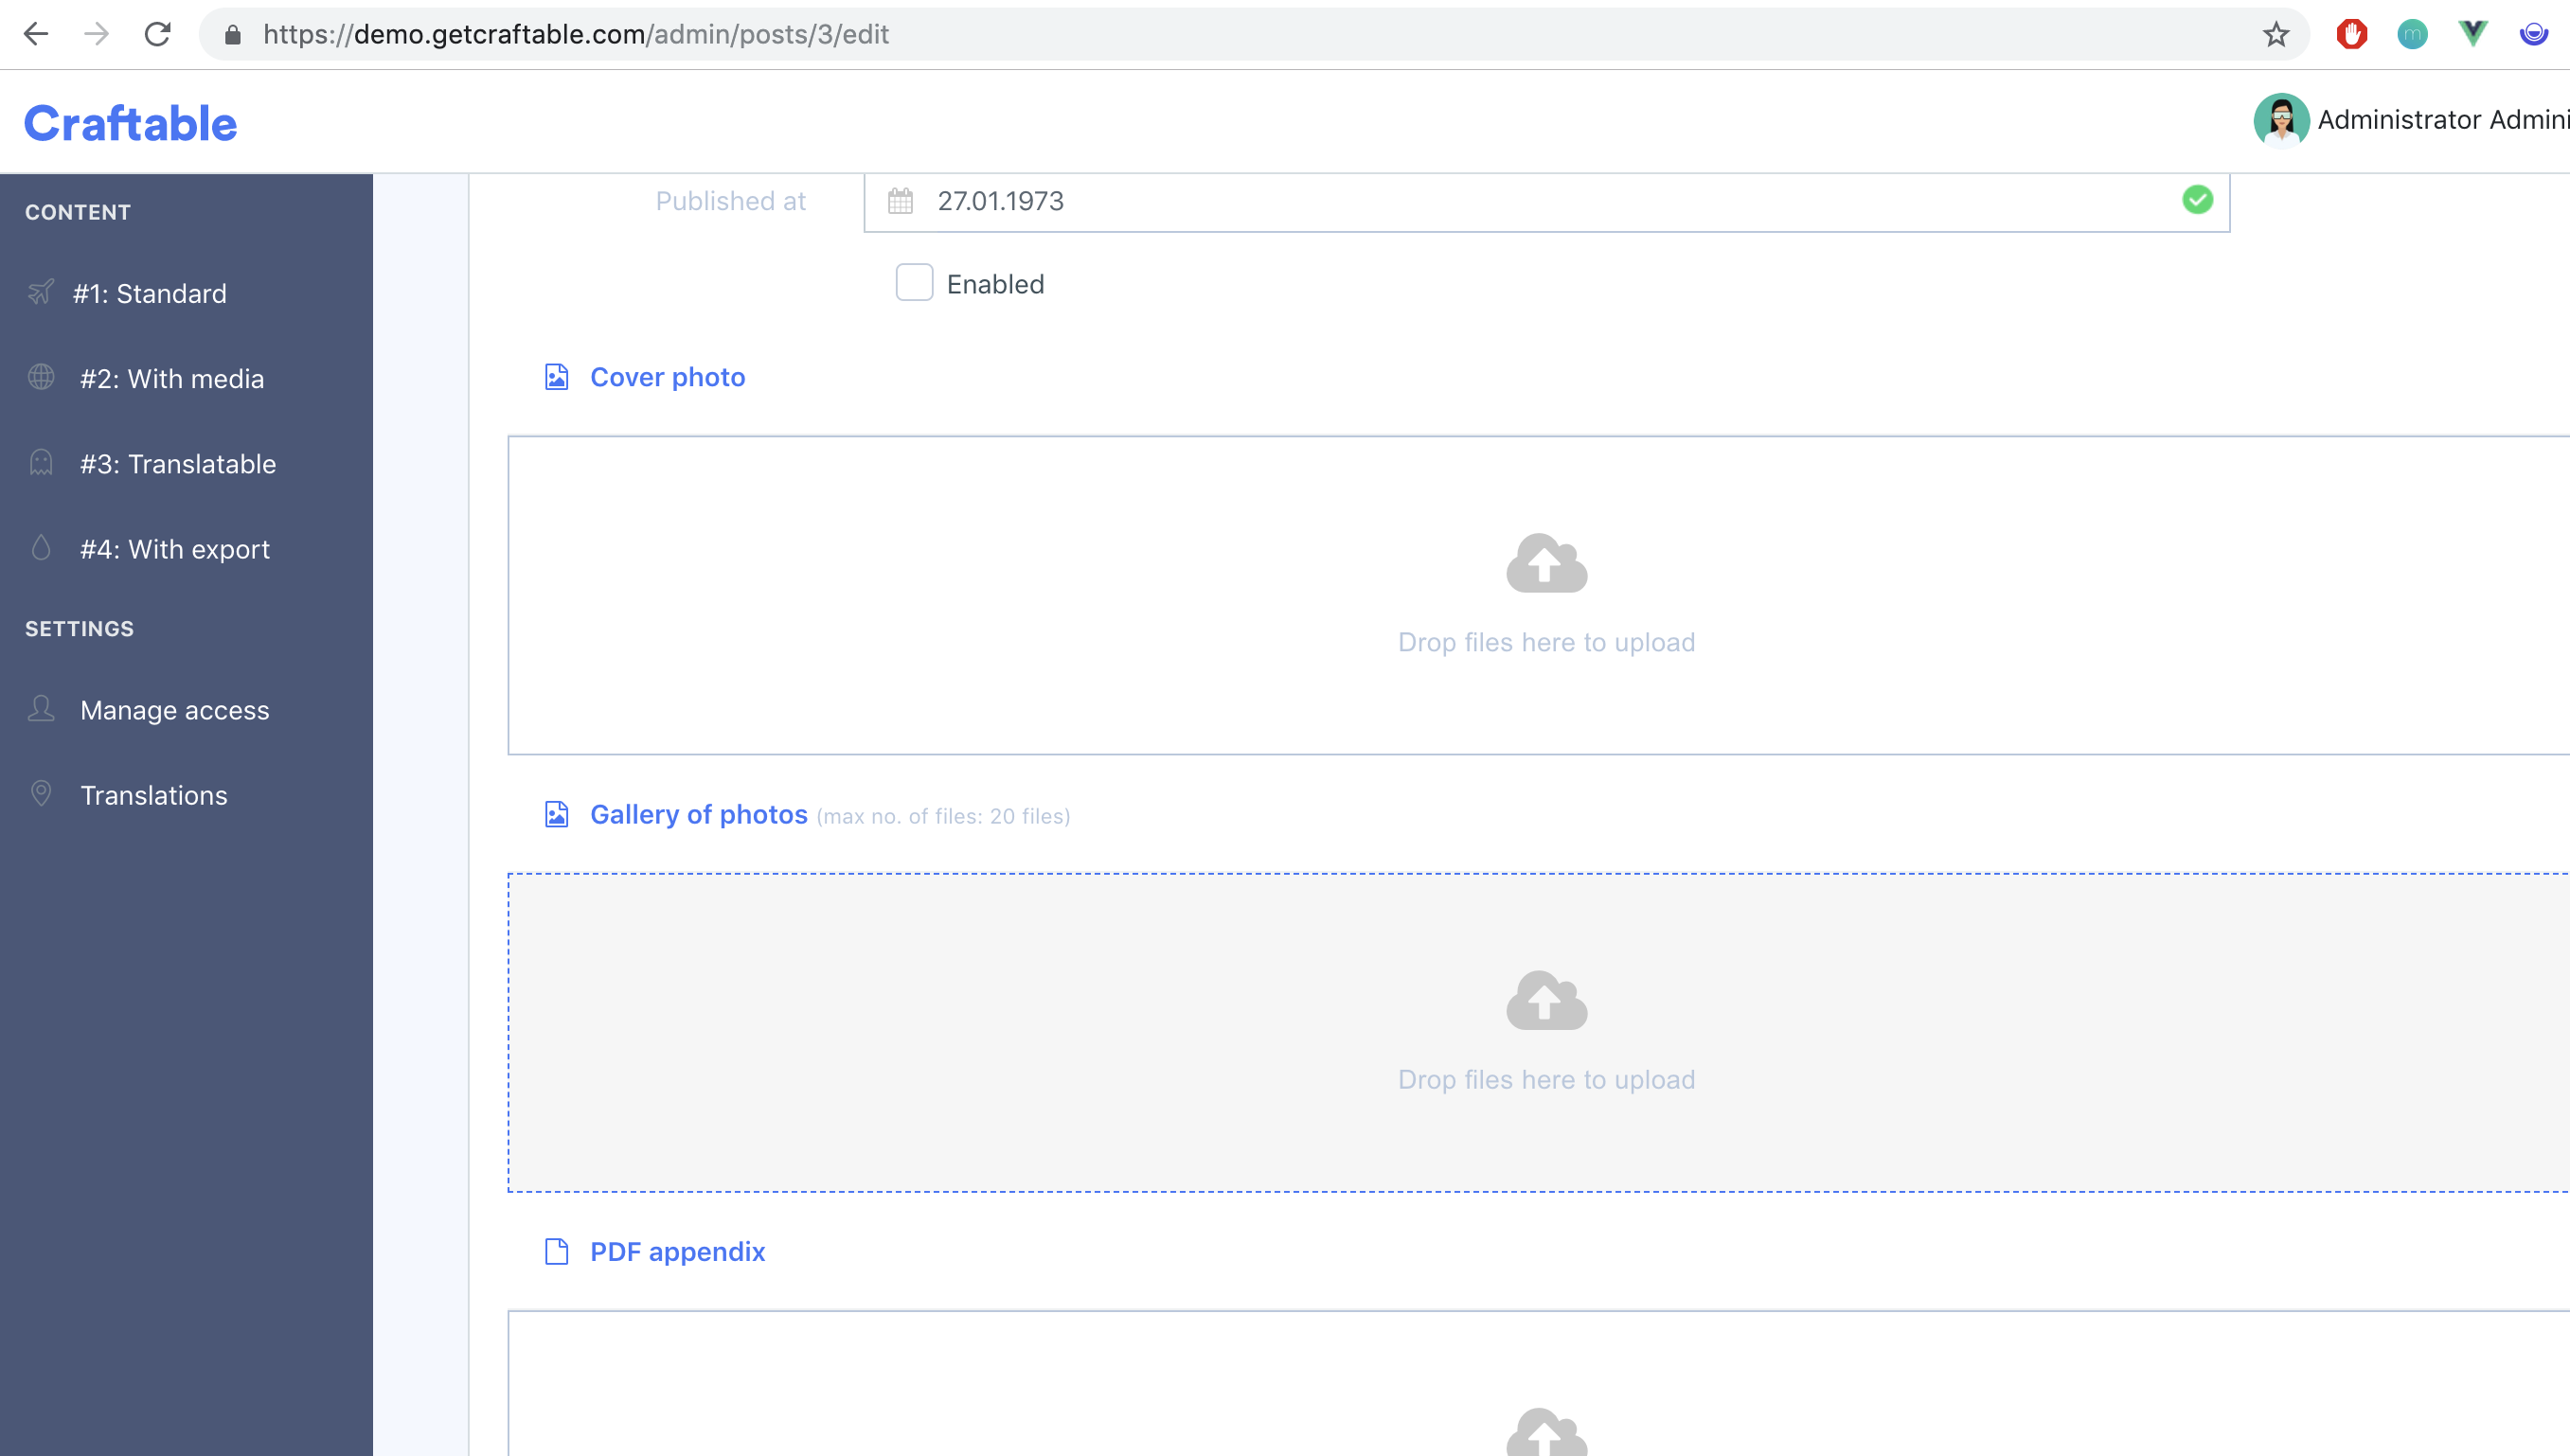This screenshot has width=2570, height=1456.
Task: Go to #4: With export page
Action: click(175, 549)
